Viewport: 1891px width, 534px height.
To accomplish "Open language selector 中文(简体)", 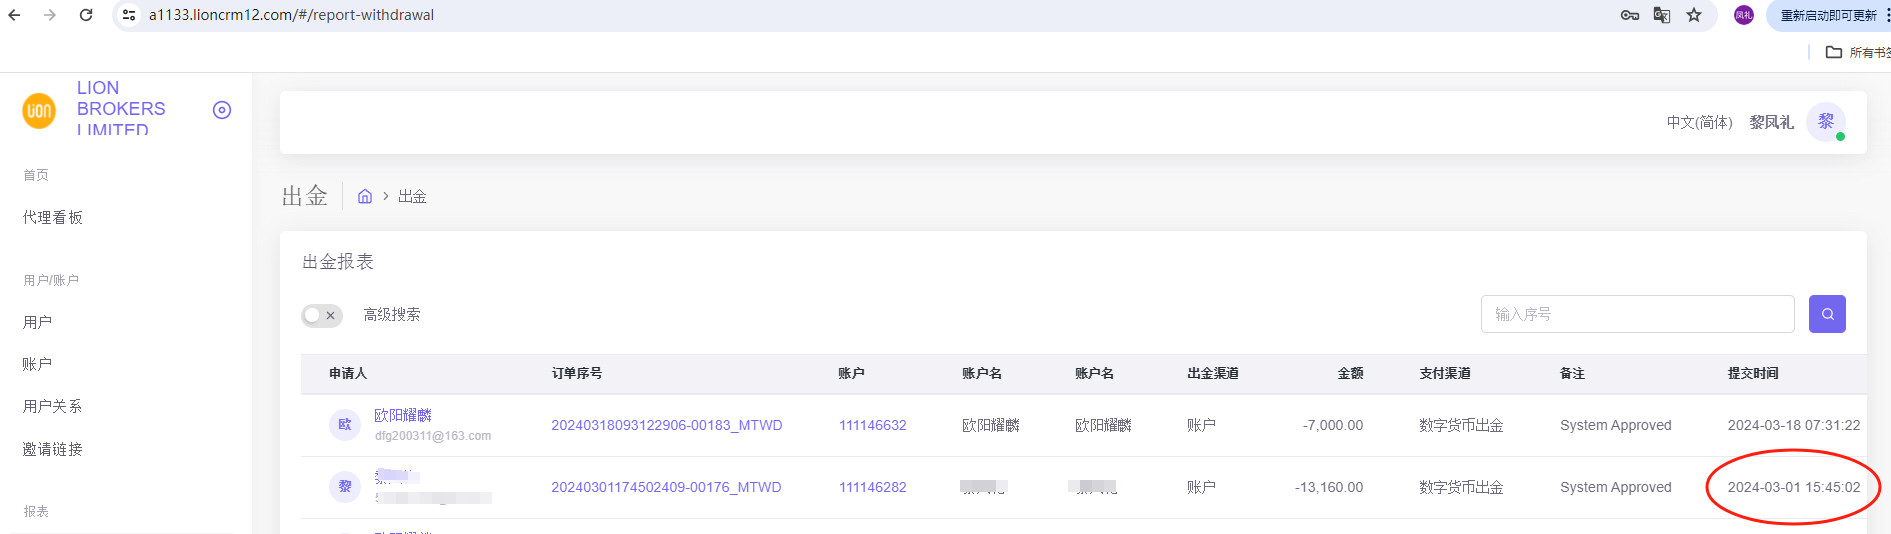I will (1699, 122).
